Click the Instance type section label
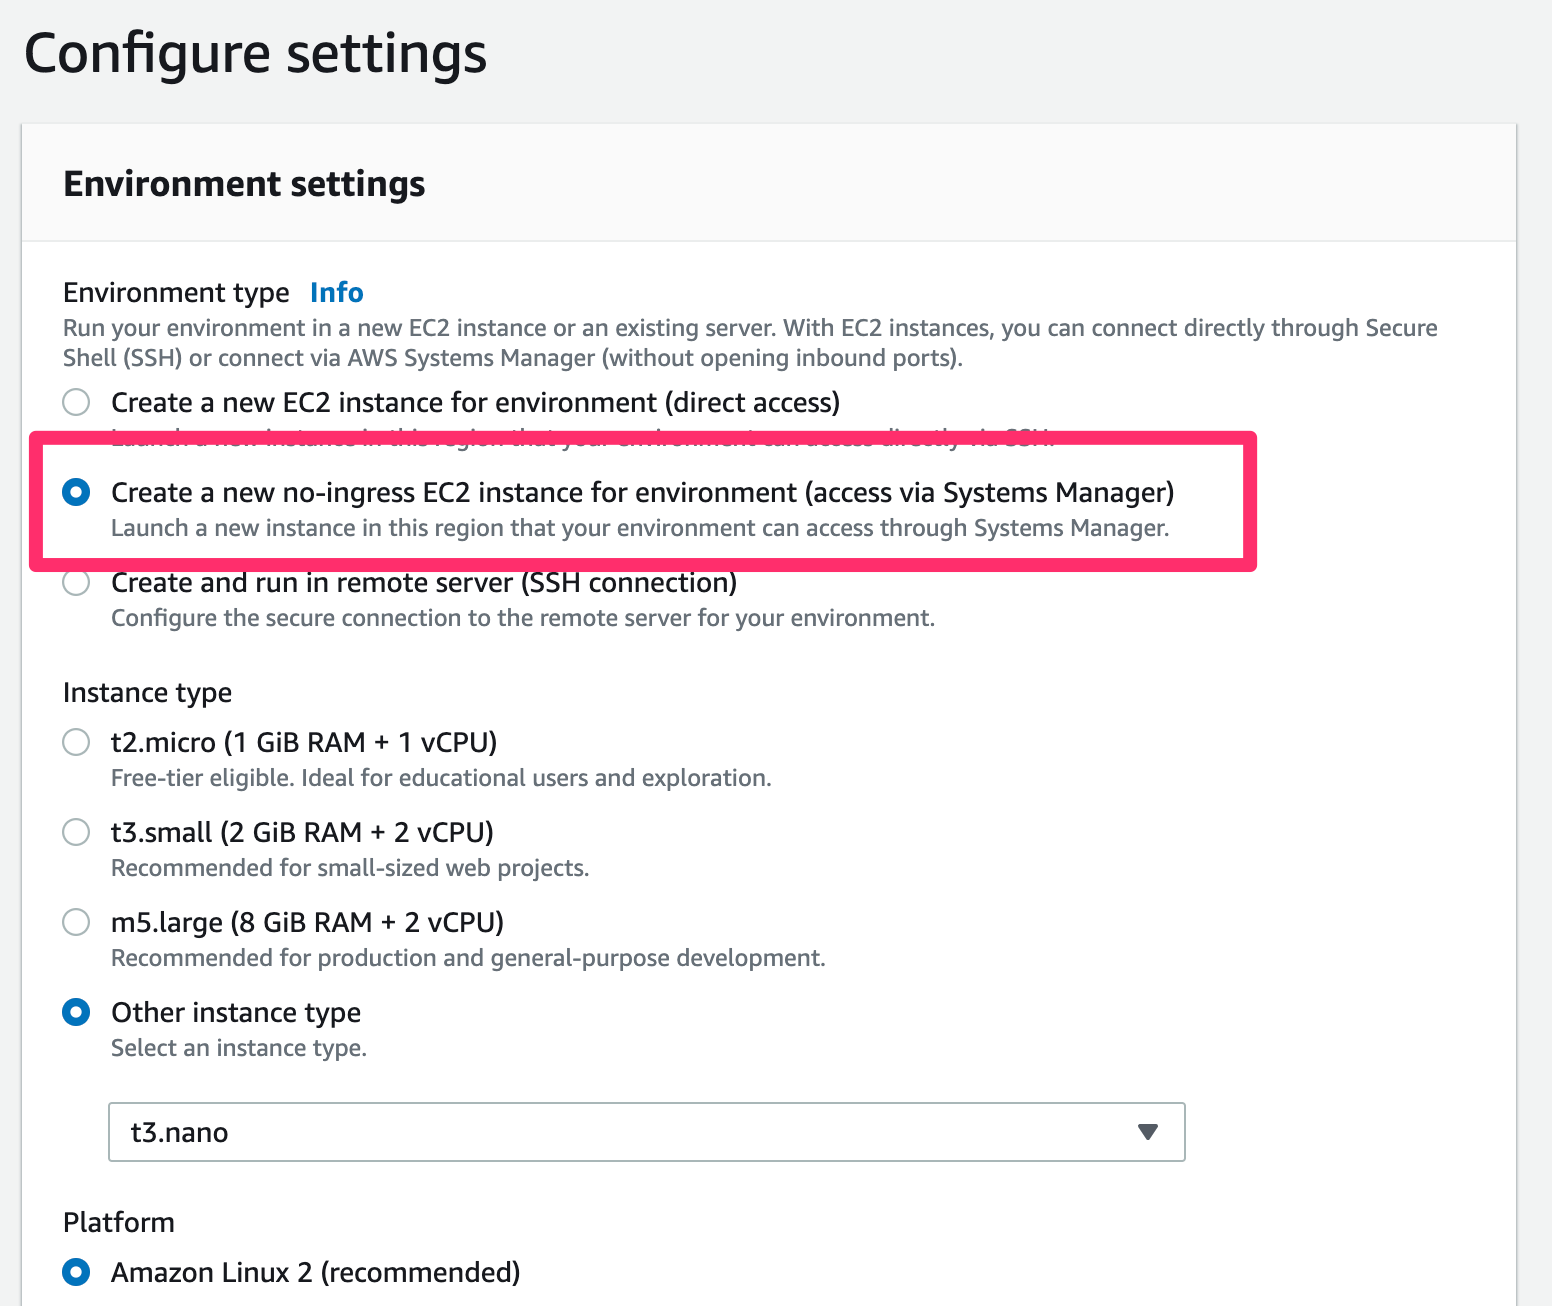 [147, 693]
